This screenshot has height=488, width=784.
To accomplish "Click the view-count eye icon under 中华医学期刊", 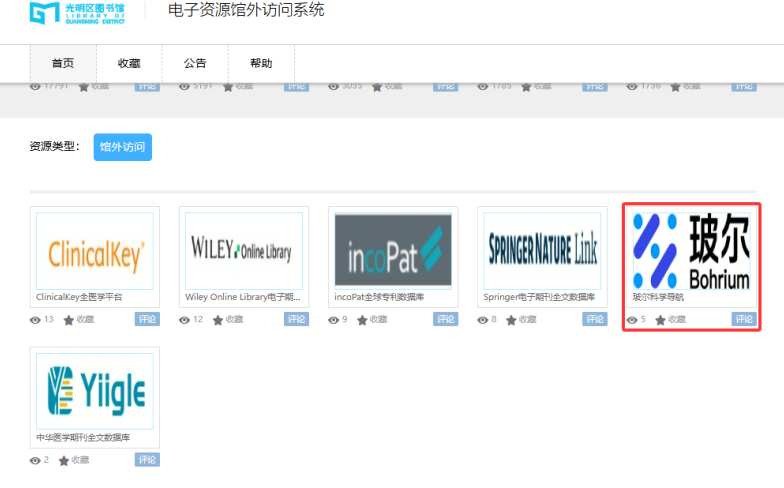I will pos(35,460).
